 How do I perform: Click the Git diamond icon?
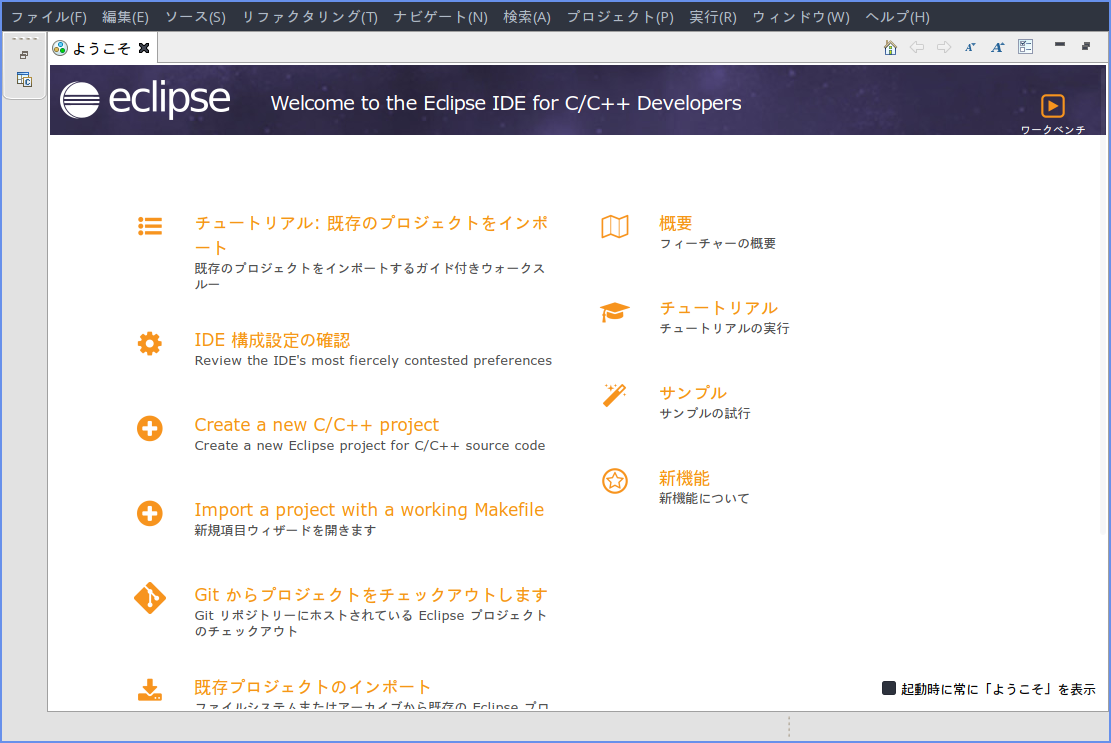click(150, 599)
